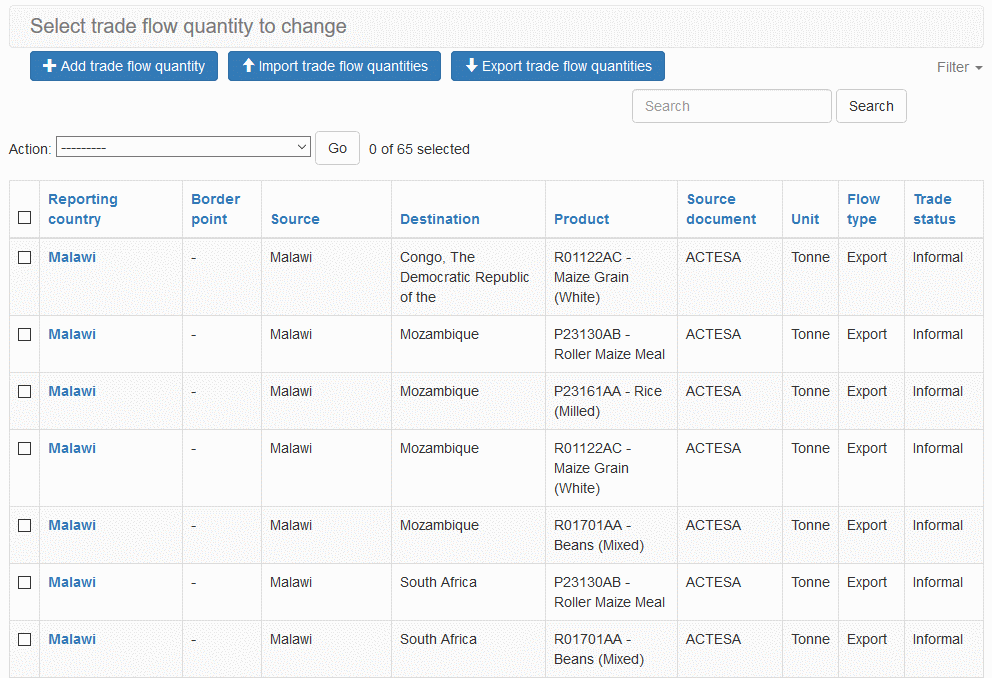Sort by Border point column
Viewport: 992px width, 678px height.
[x=215, y=209]
